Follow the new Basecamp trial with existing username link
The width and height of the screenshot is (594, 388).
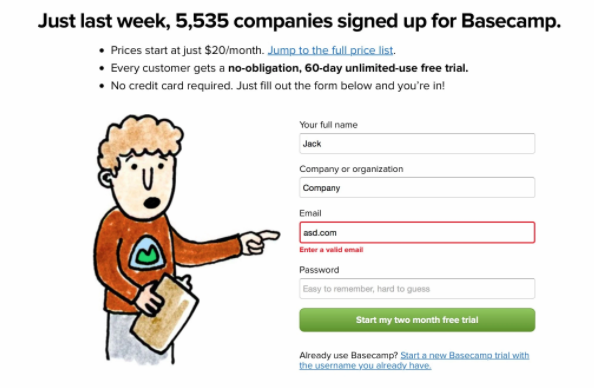point(414,360)
